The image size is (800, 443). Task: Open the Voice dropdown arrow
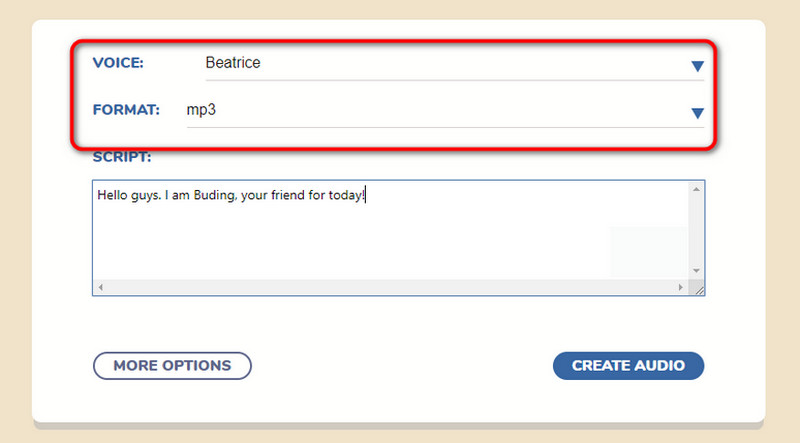click(697, 67)
